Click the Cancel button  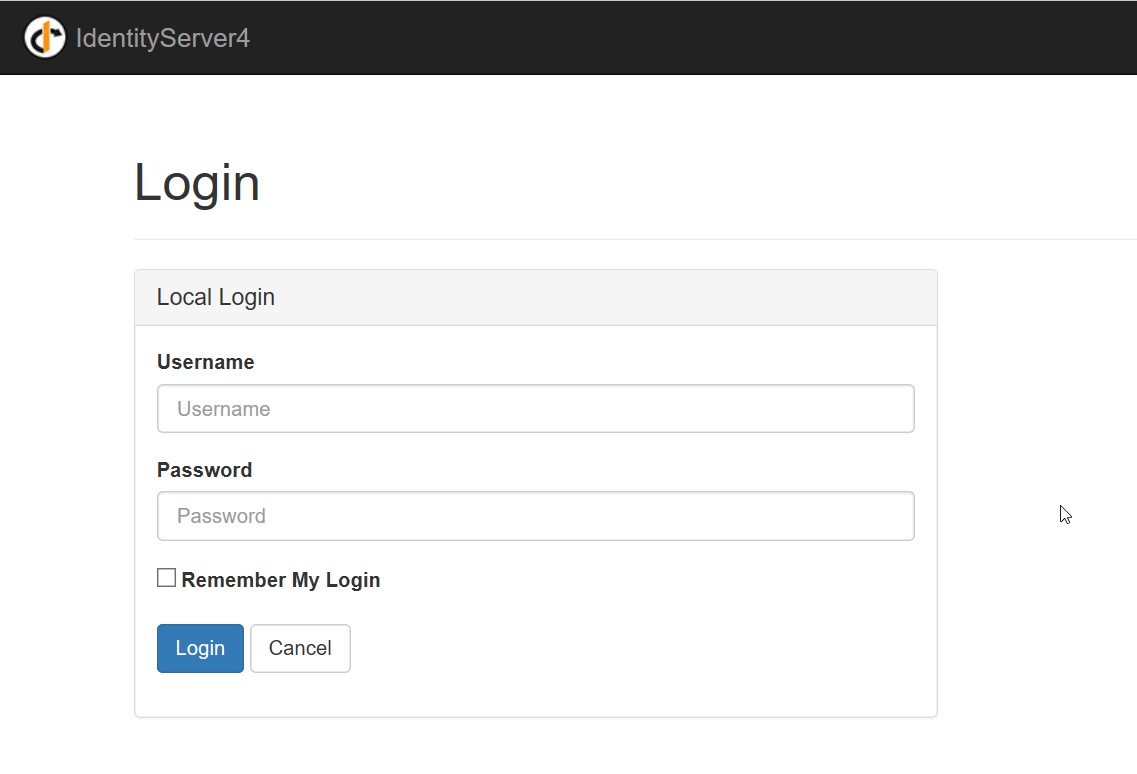coord(300,648)
